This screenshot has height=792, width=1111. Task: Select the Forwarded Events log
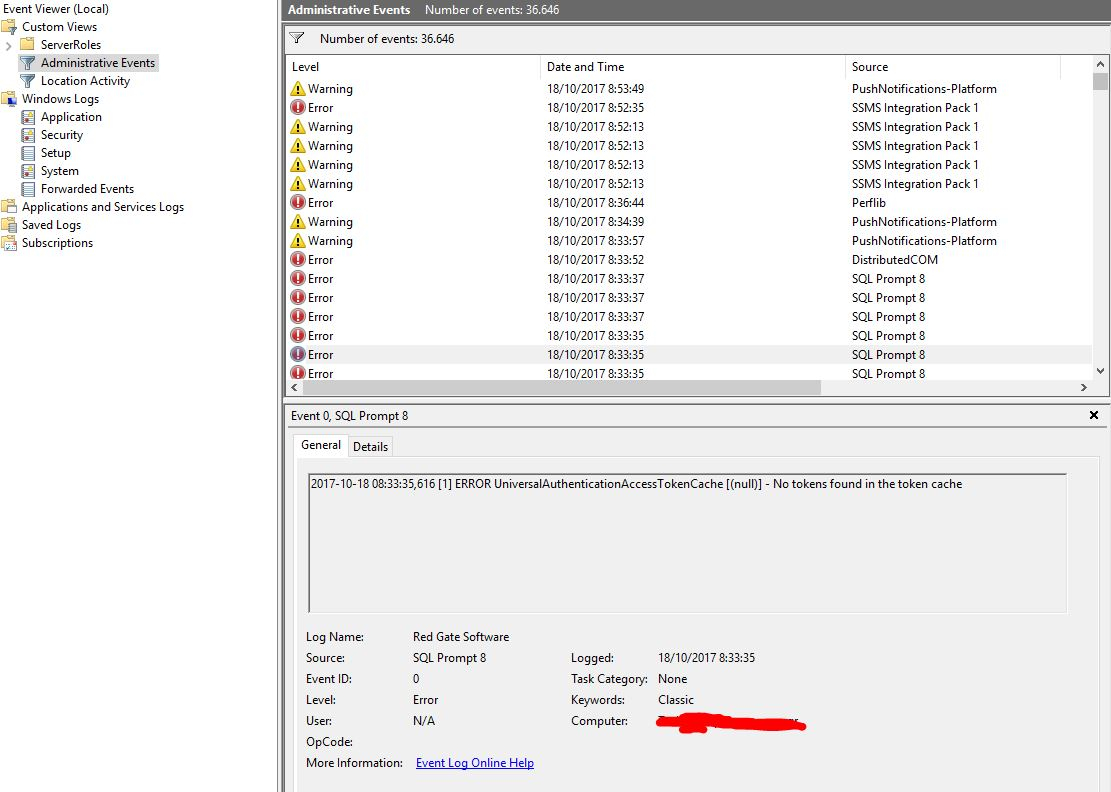[87, 189]
